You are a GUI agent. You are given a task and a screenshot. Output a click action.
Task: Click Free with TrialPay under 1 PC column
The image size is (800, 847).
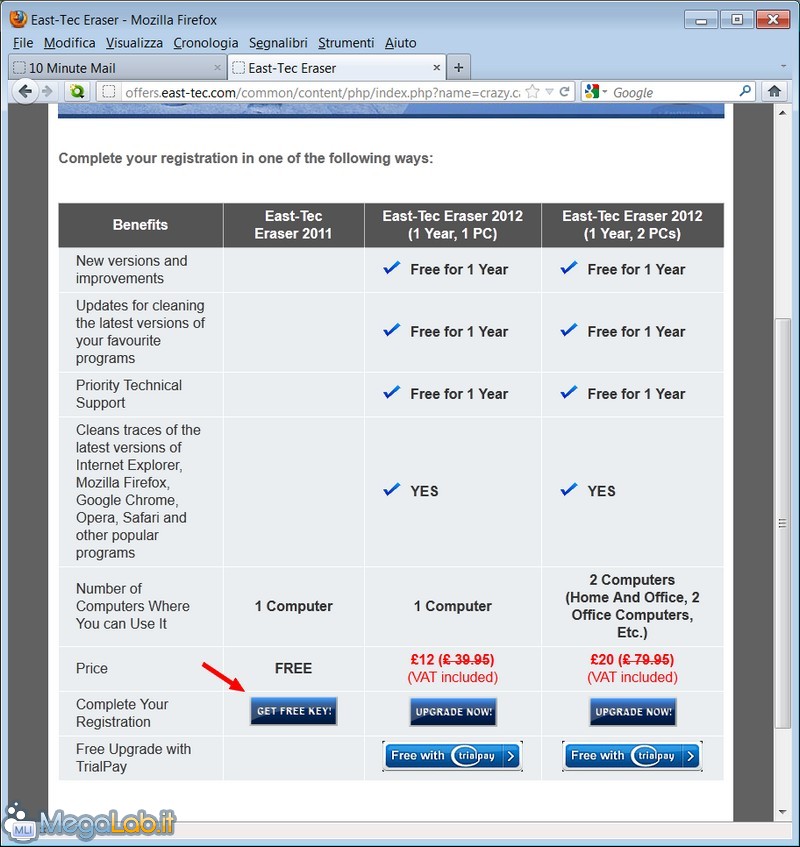pyautogui.click(x=452, y=756)
